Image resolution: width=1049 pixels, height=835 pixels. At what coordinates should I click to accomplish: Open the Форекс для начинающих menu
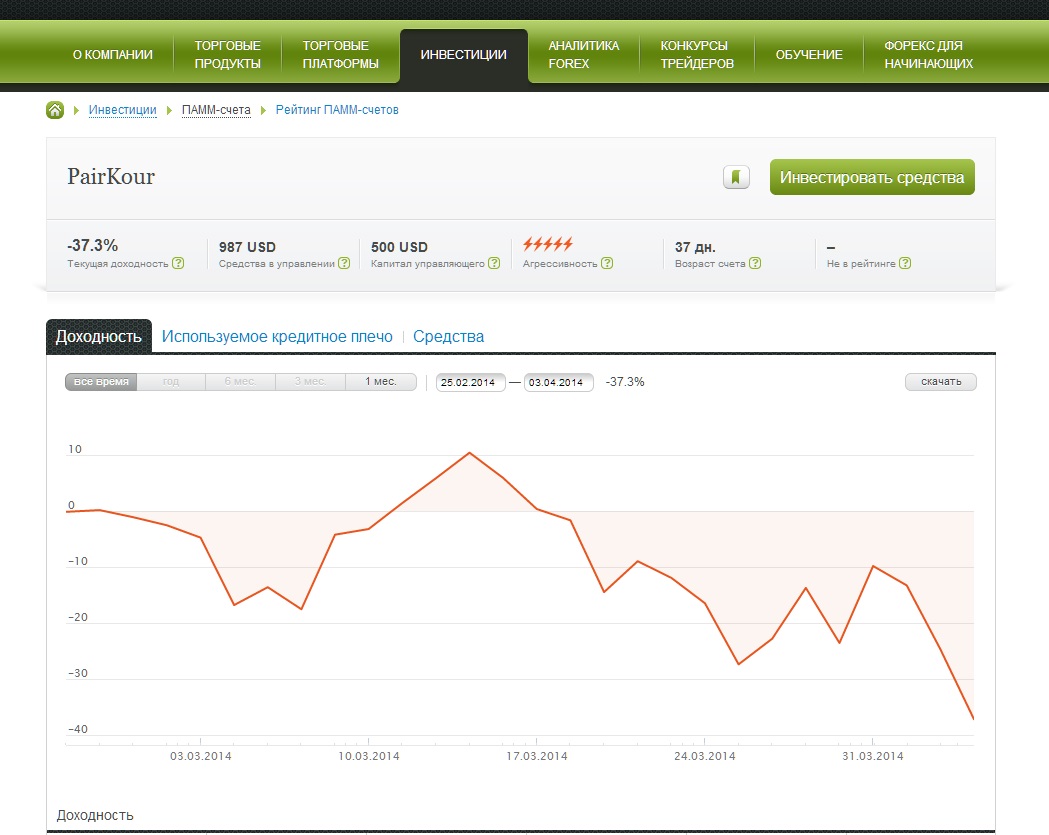[929, 55]
